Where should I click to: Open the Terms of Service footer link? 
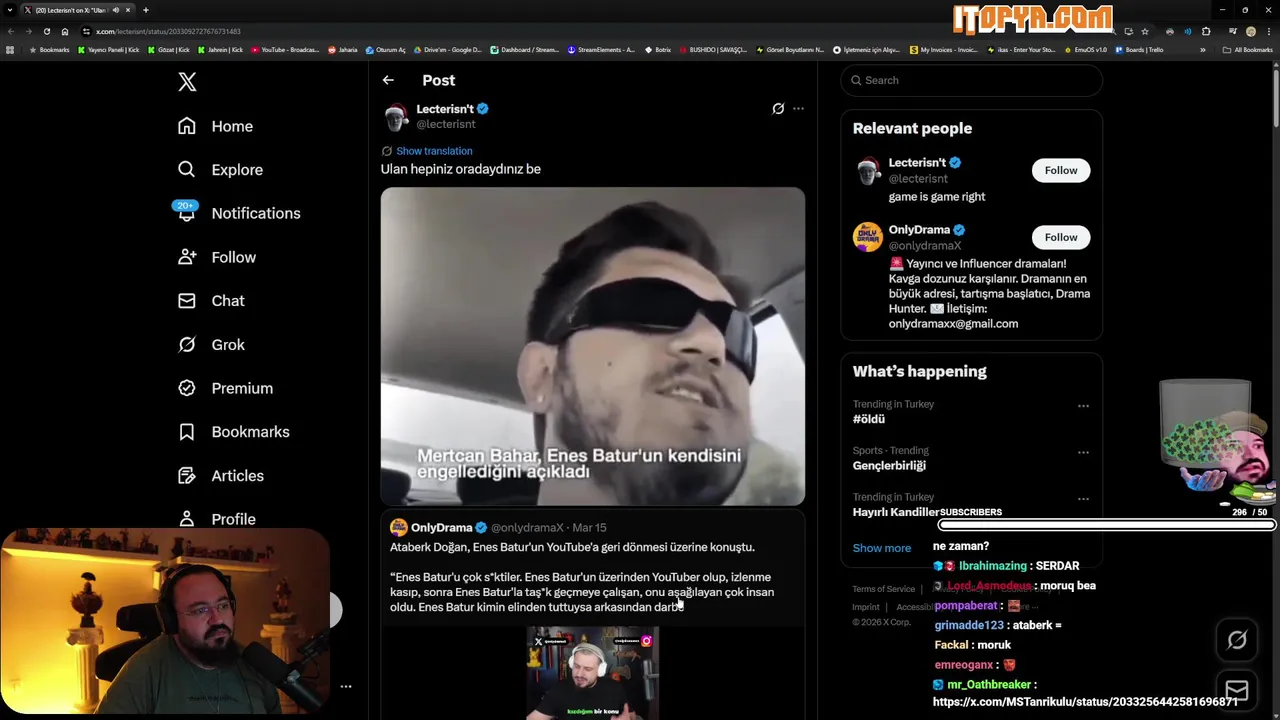point(884,589)
